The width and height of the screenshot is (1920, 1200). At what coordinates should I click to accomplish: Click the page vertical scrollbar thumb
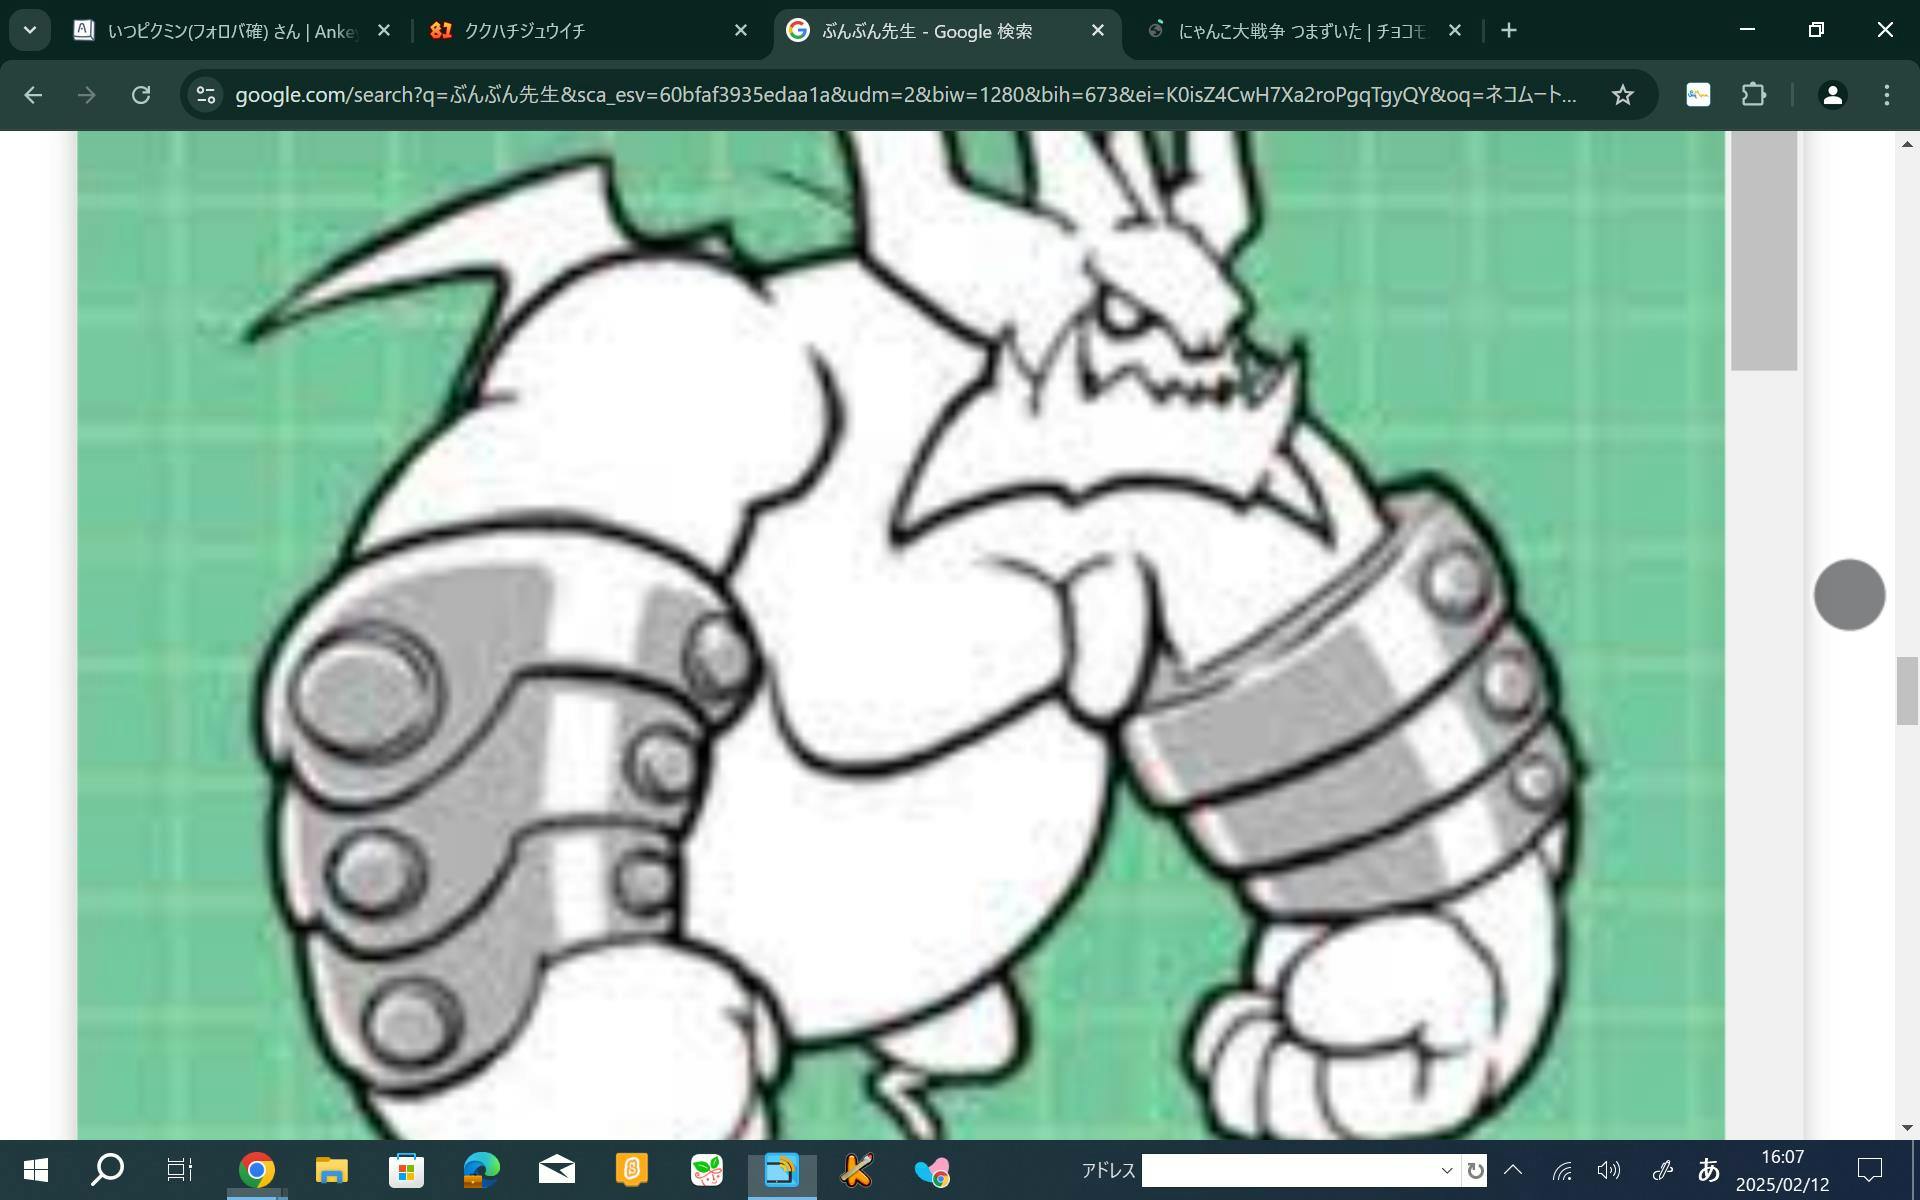click(x=1906, y=690)
